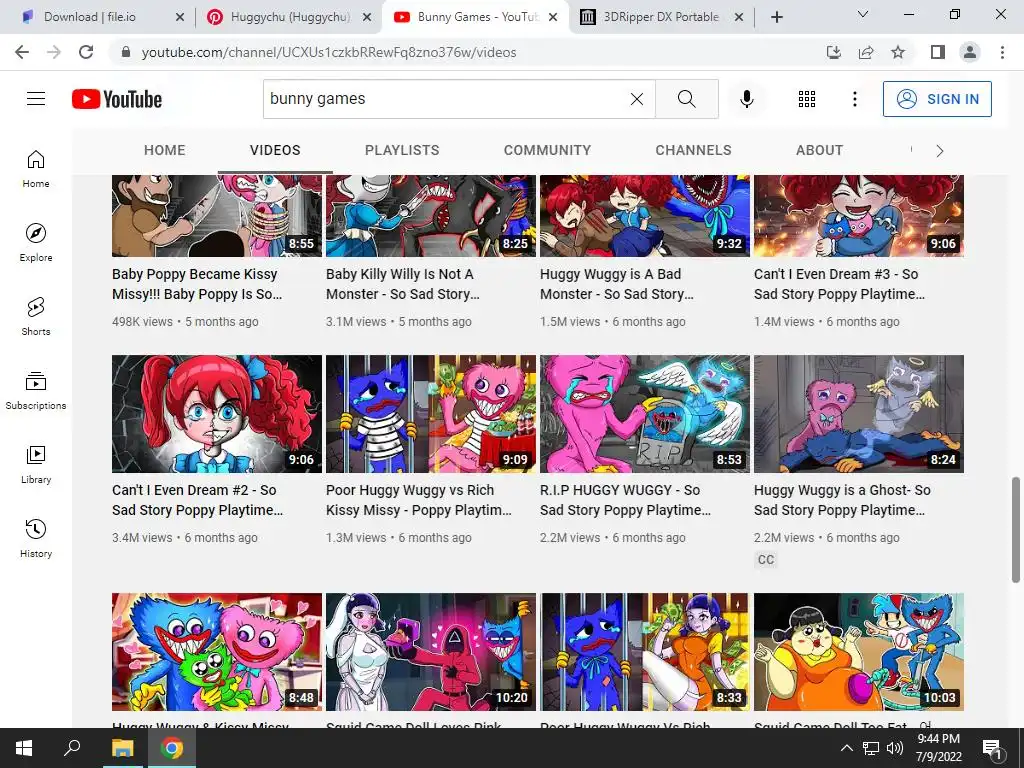Viewport: 1024px width, 768px height.
Task: Play the 9:06 Poppy split-face thumbnail
Action: point(217,414)
